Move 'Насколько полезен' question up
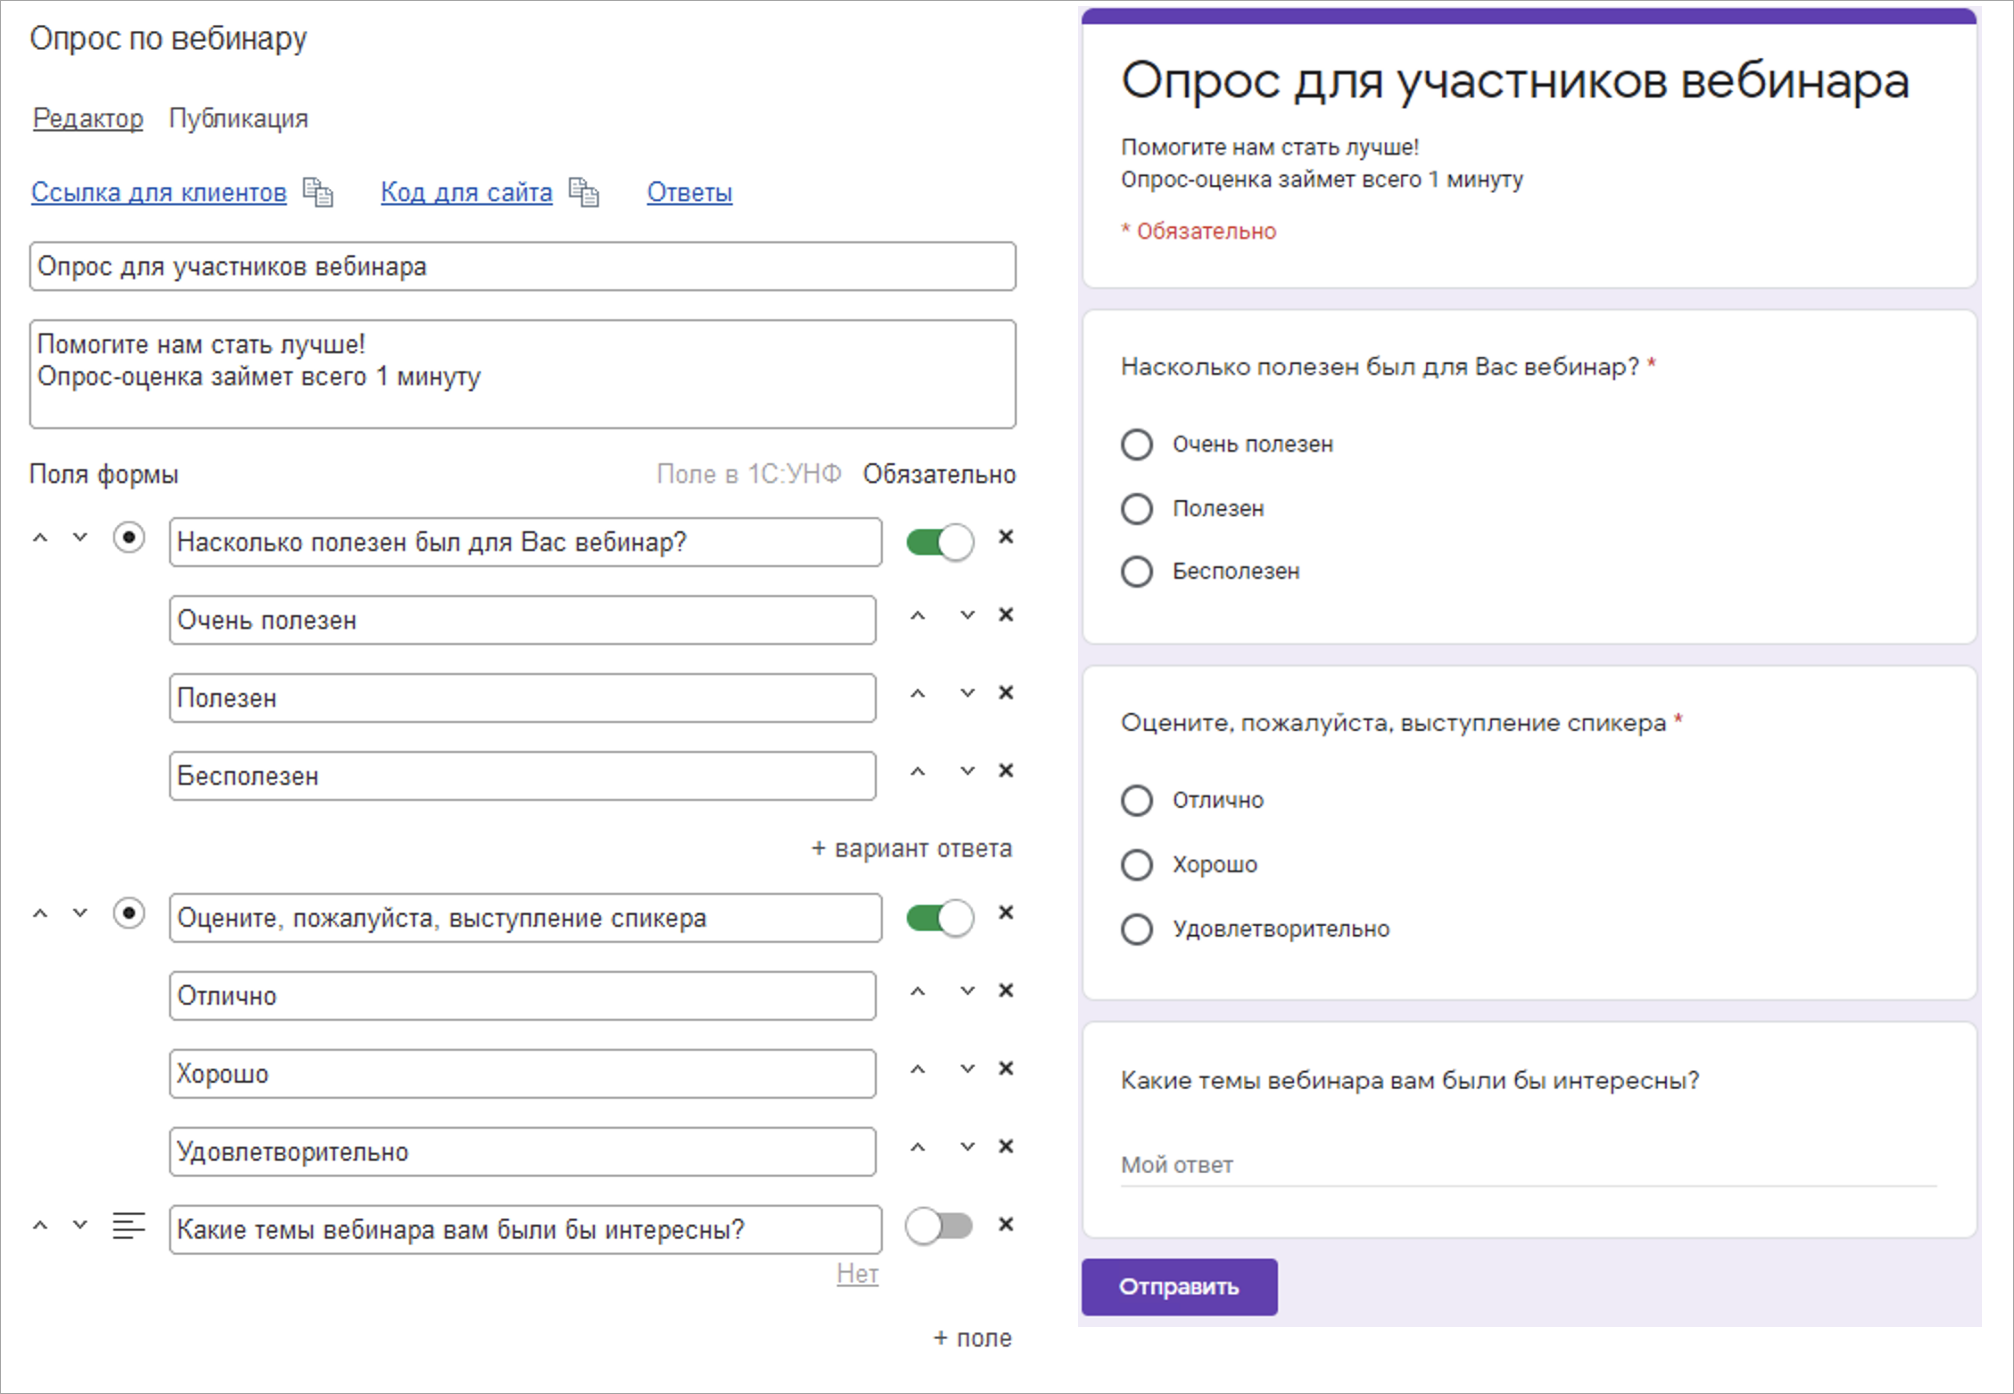 tap(40, 538)
